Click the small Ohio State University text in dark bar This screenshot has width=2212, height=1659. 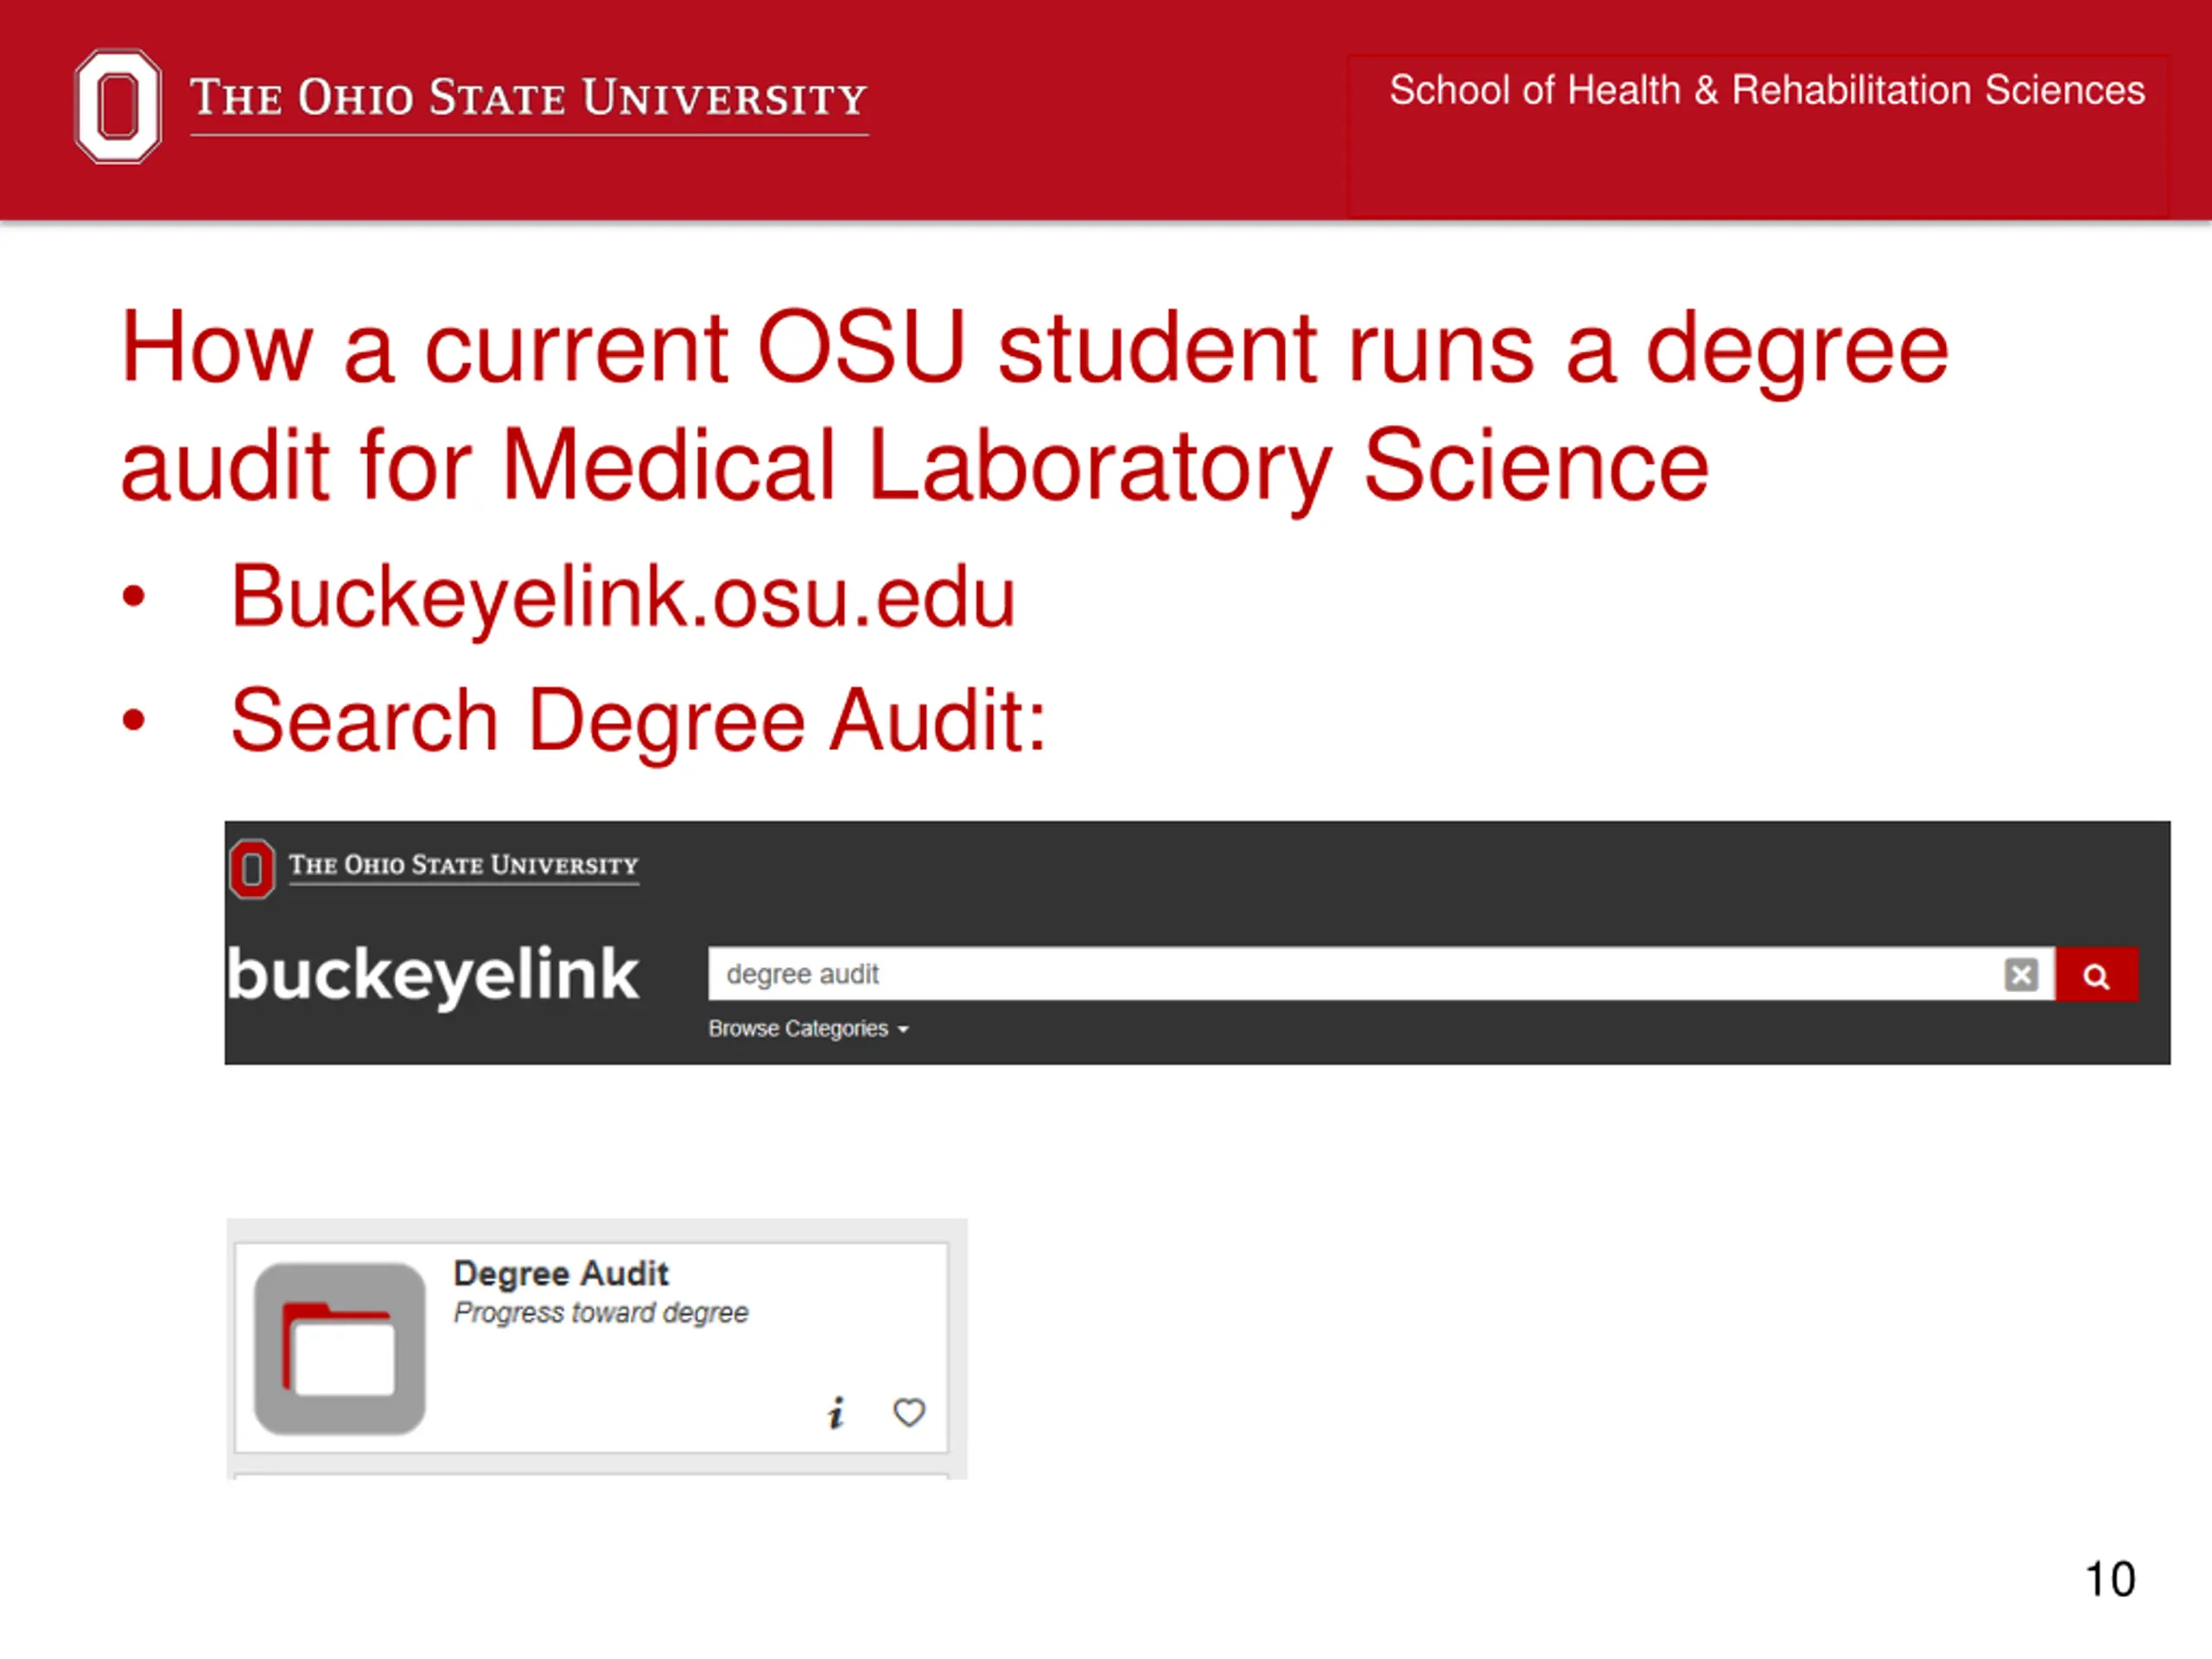click(464, 865)
